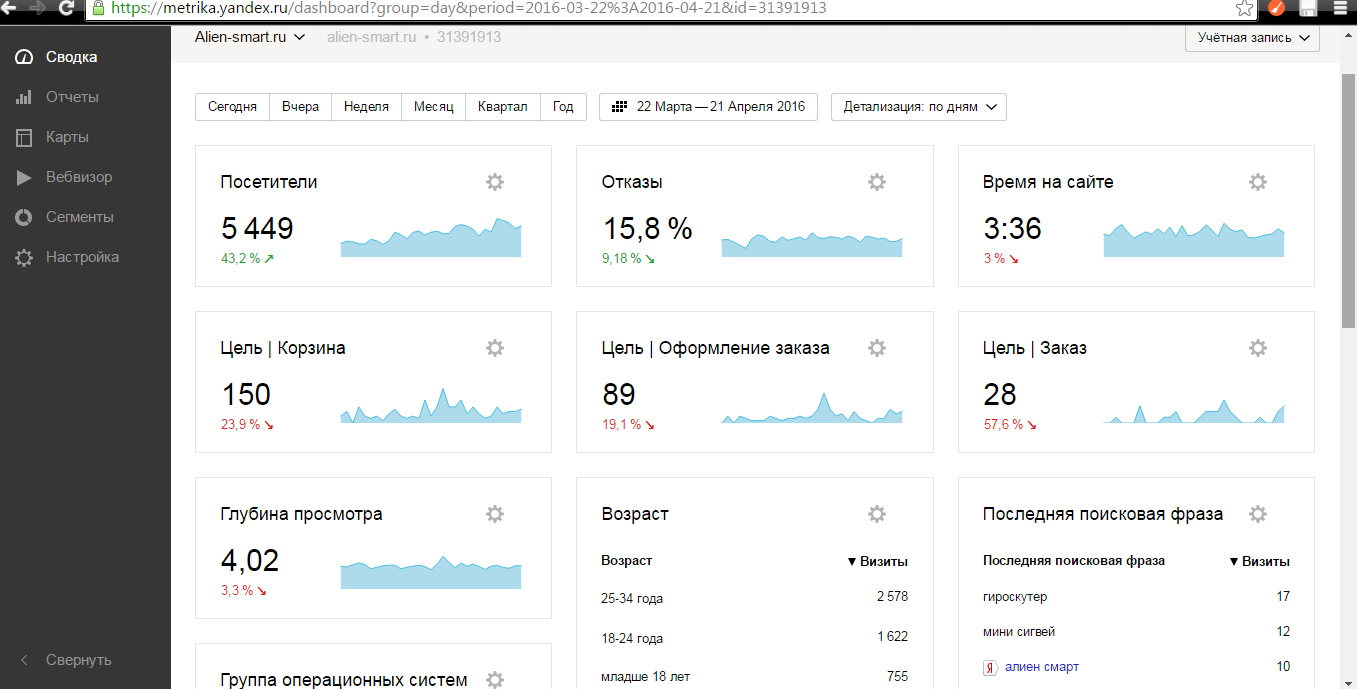This screenshot has height=689, width=1357.
Task: Open the Вебвизор section
Action: [78, 177]
